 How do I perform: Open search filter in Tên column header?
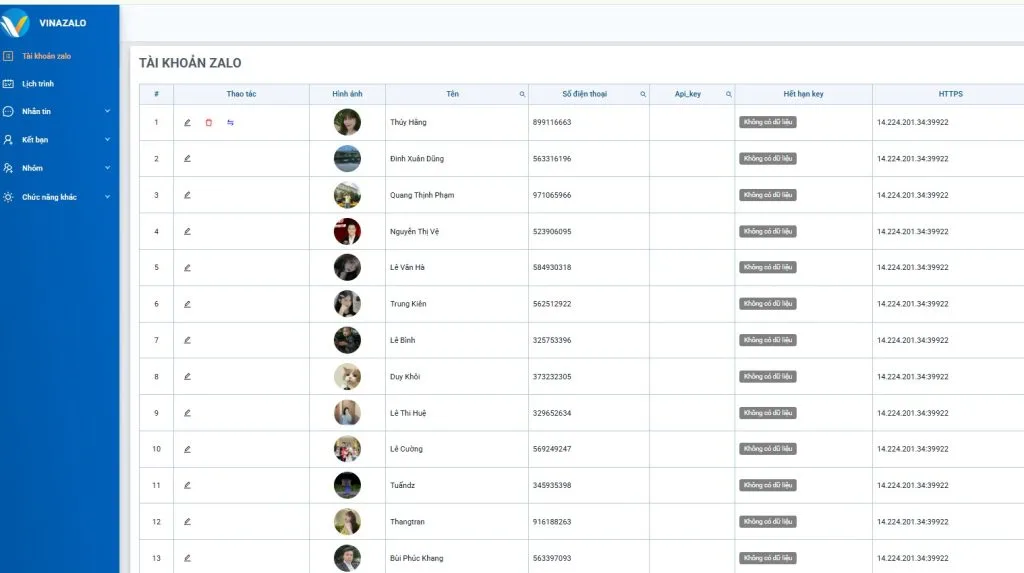(522, 94)
